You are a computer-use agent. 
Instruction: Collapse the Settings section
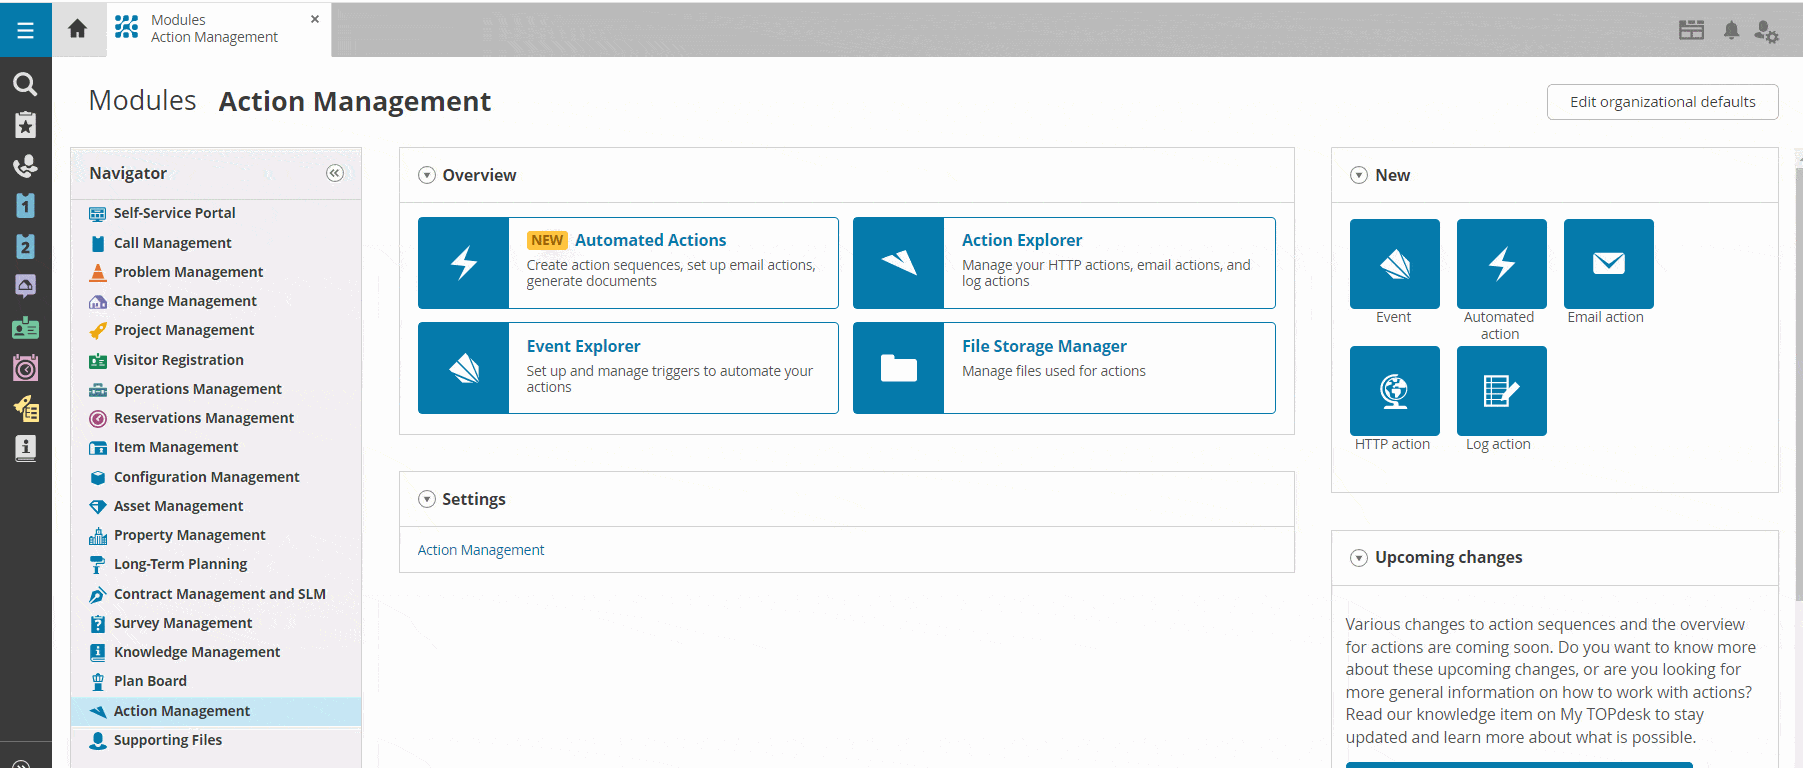(427, 499)
